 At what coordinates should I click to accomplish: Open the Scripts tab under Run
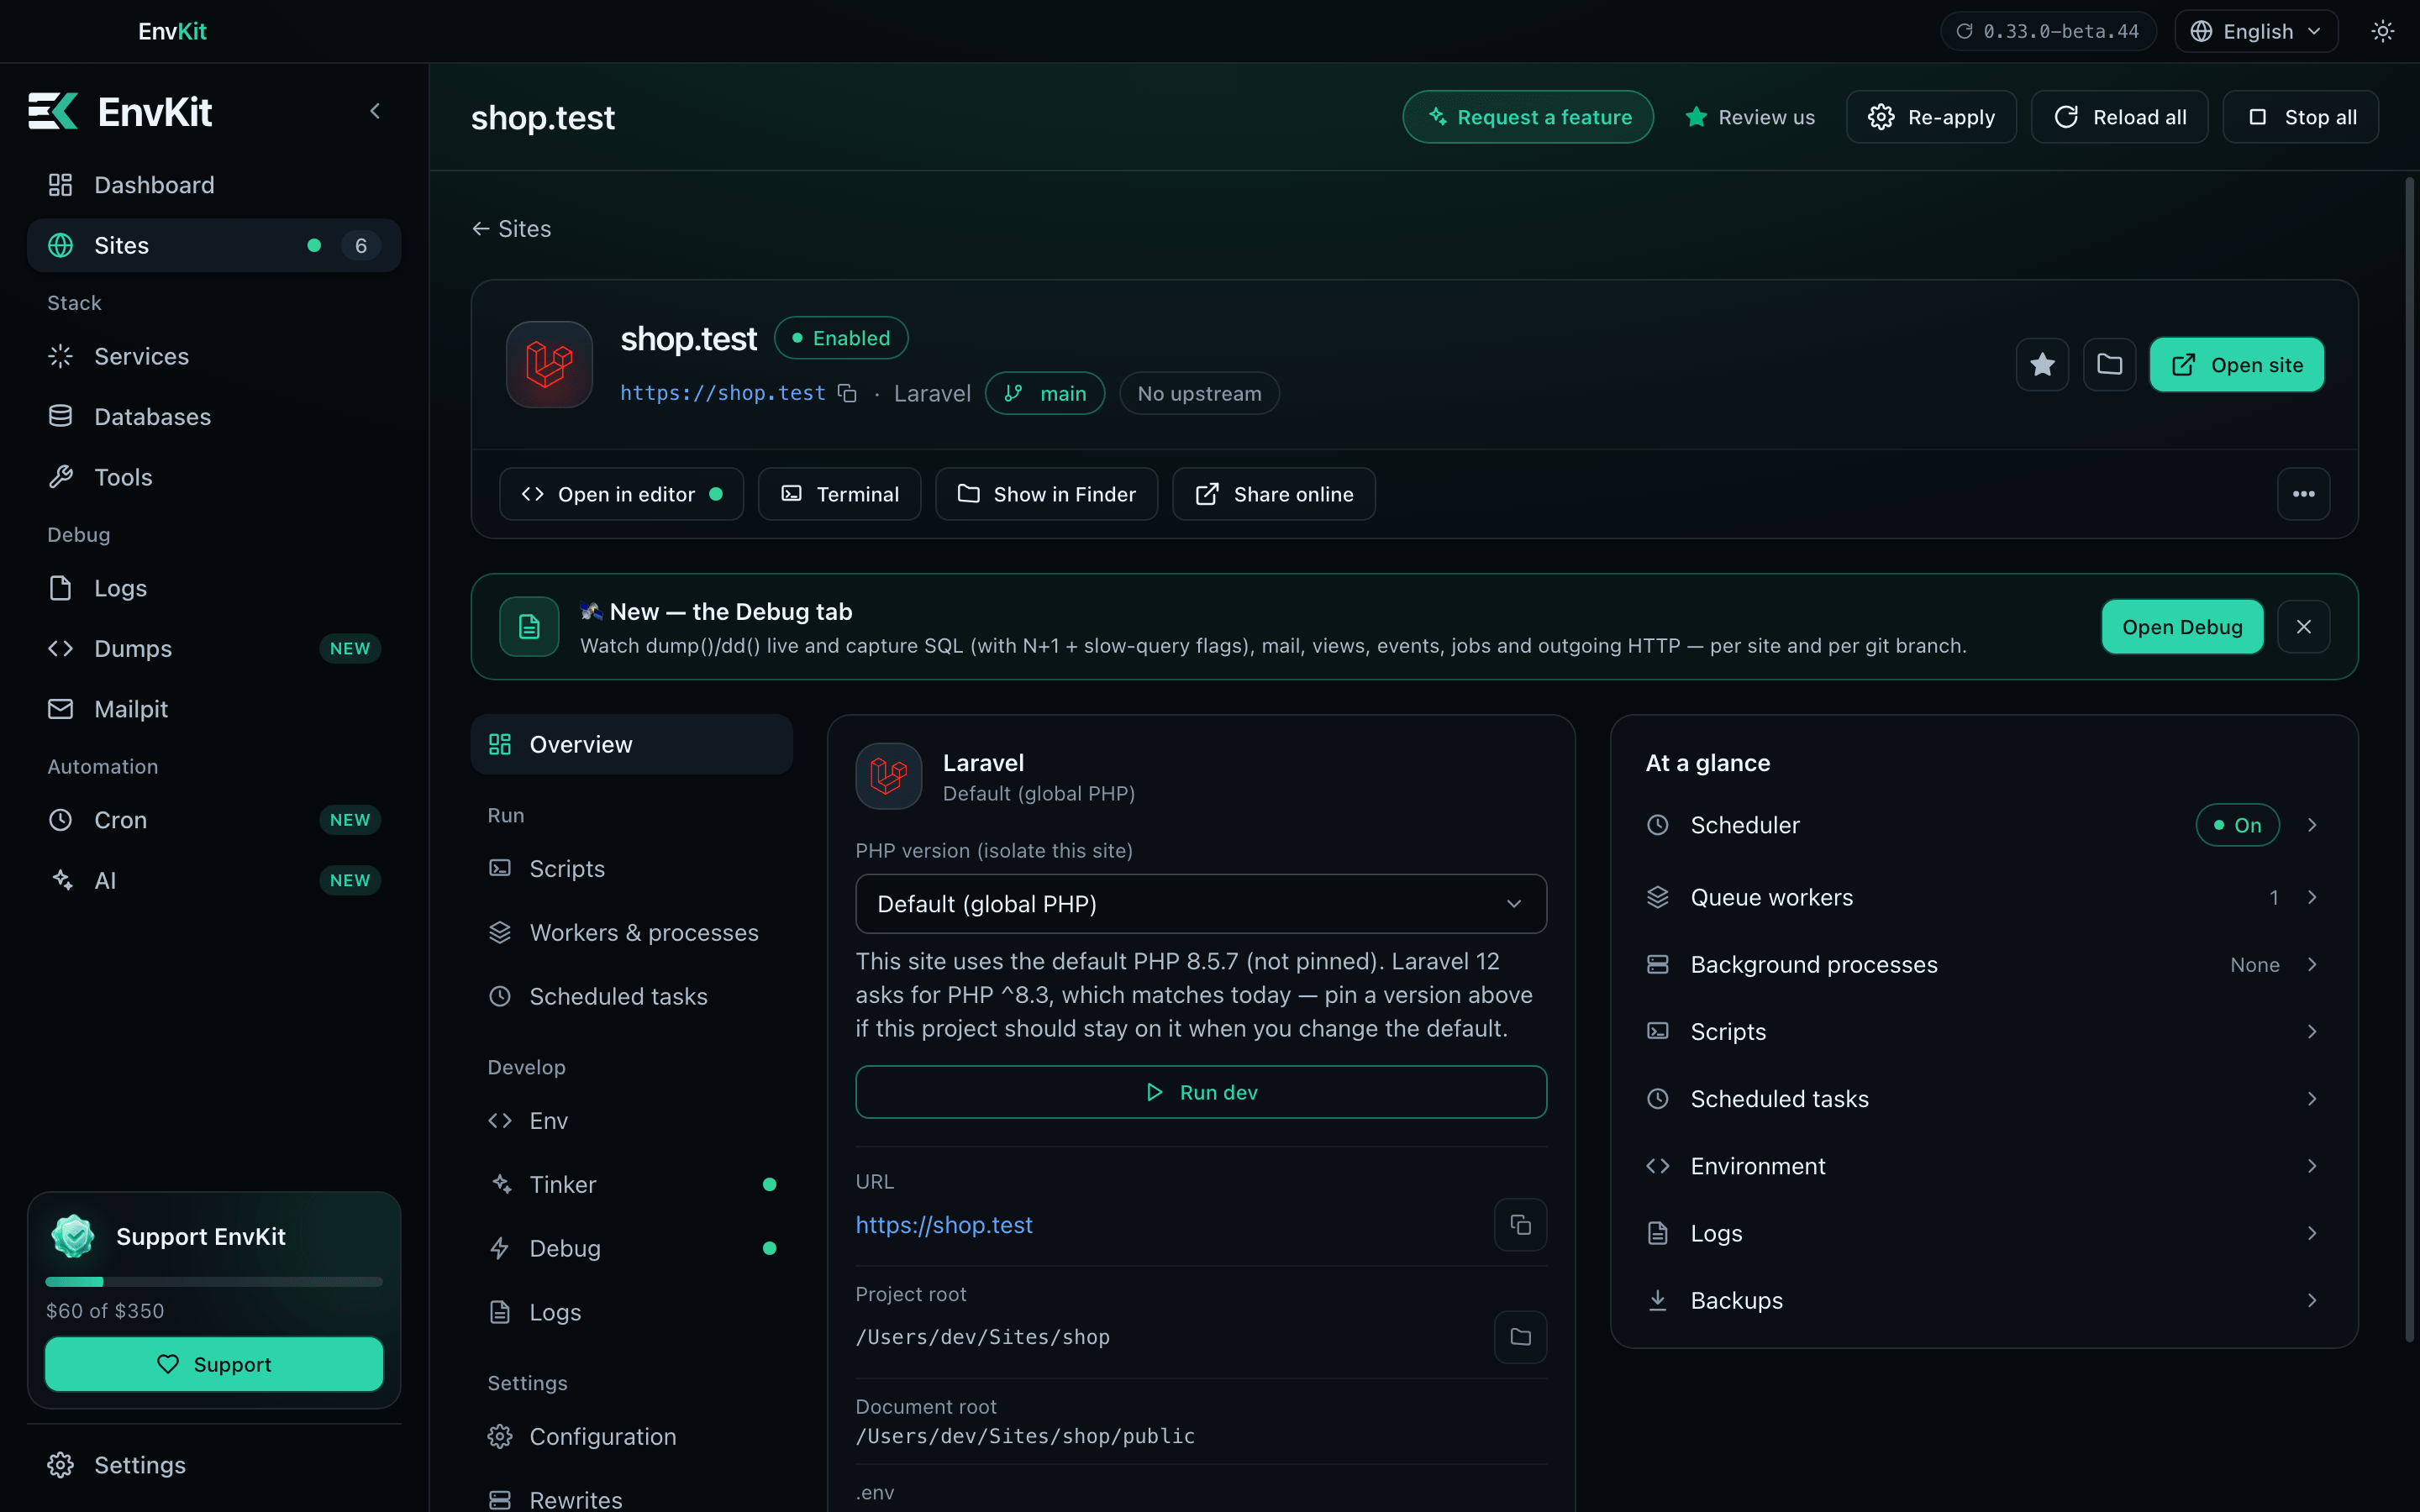click(632, 868)
